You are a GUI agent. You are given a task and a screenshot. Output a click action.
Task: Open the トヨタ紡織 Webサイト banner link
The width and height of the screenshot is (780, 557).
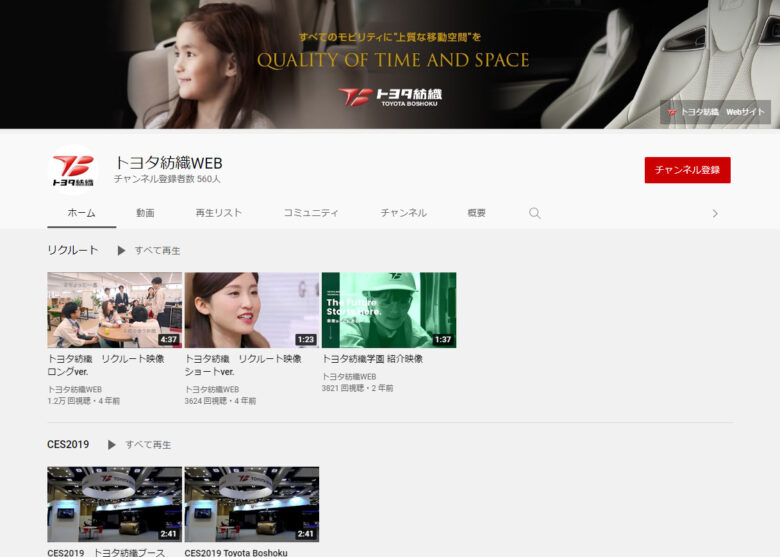715,112
